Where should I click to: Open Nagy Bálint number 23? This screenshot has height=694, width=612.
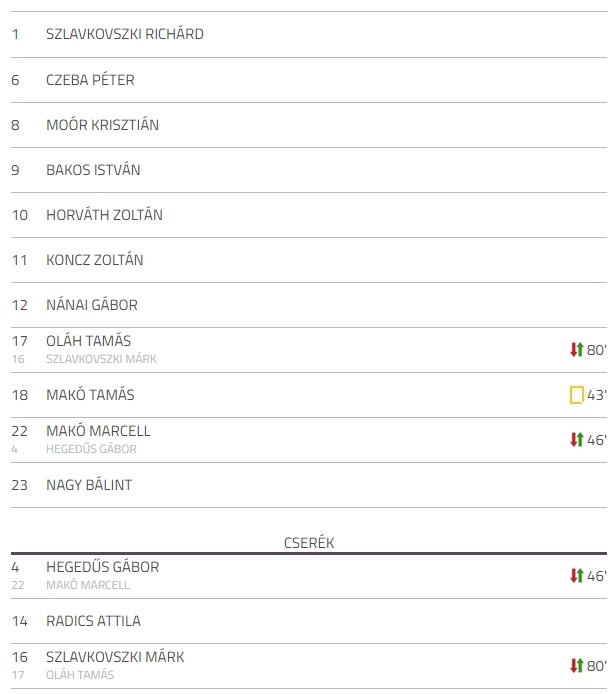[309, 485]
